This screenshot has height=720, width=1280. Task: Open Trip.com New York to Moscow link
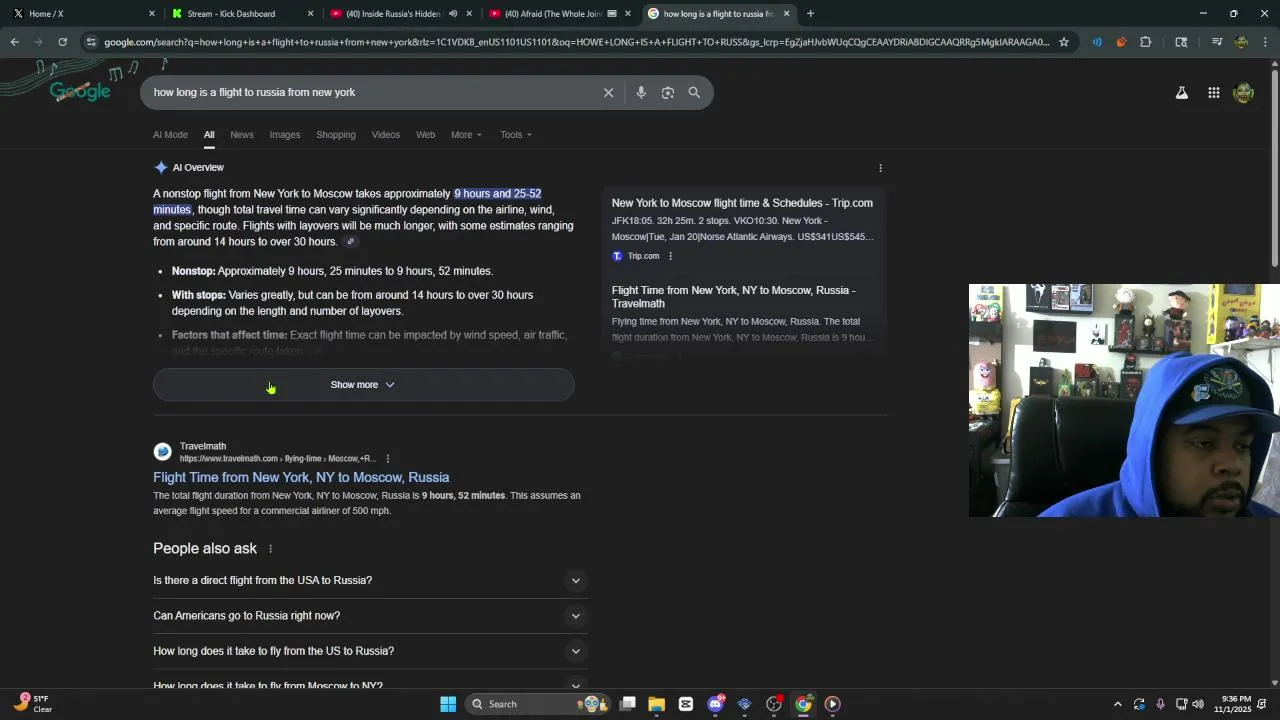pos(742,203)
